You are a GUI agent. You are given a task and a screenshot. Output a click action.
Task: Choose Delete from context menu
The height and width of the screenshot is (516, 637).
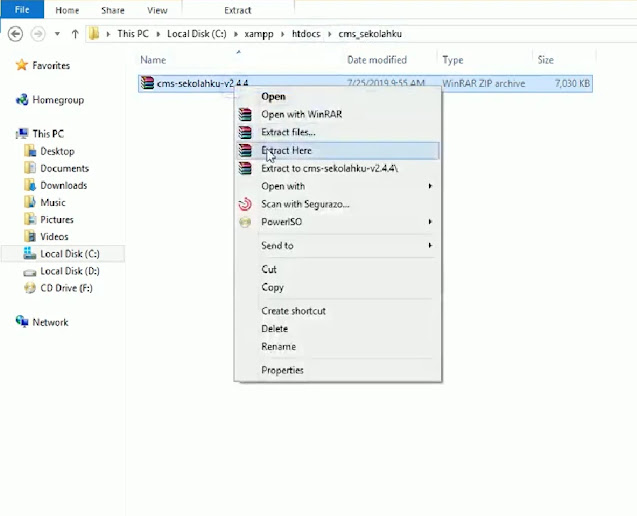click(x=338, y=329)
